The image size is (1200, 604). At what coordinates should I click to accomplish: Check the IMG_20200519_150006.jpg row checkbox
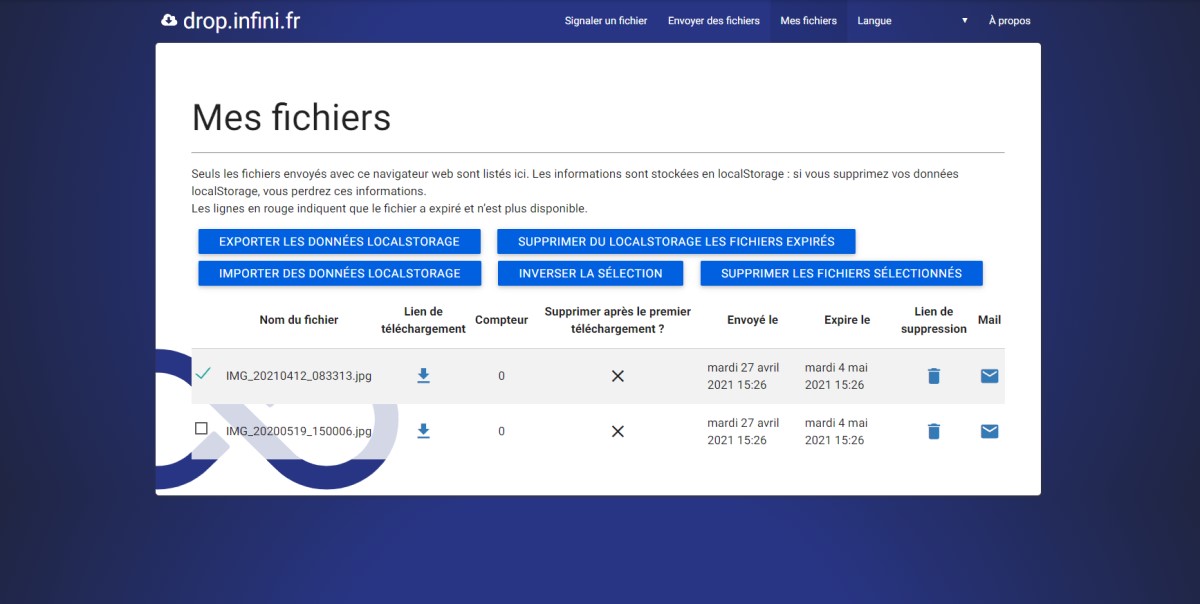201,428
